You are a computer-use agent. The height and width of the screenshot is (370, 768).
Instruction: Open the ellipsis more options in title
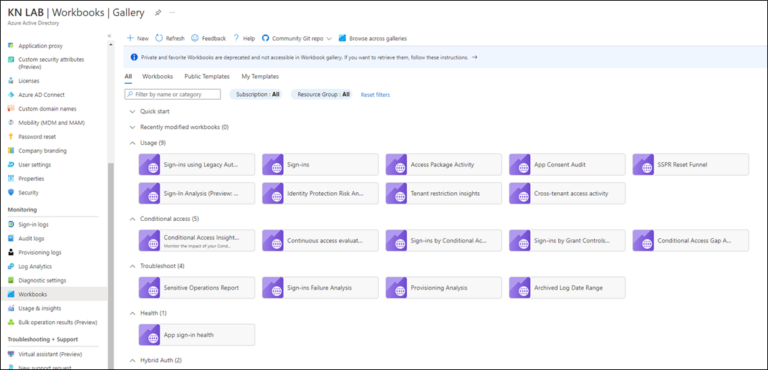pyautogui.click(x=172, y=13)
